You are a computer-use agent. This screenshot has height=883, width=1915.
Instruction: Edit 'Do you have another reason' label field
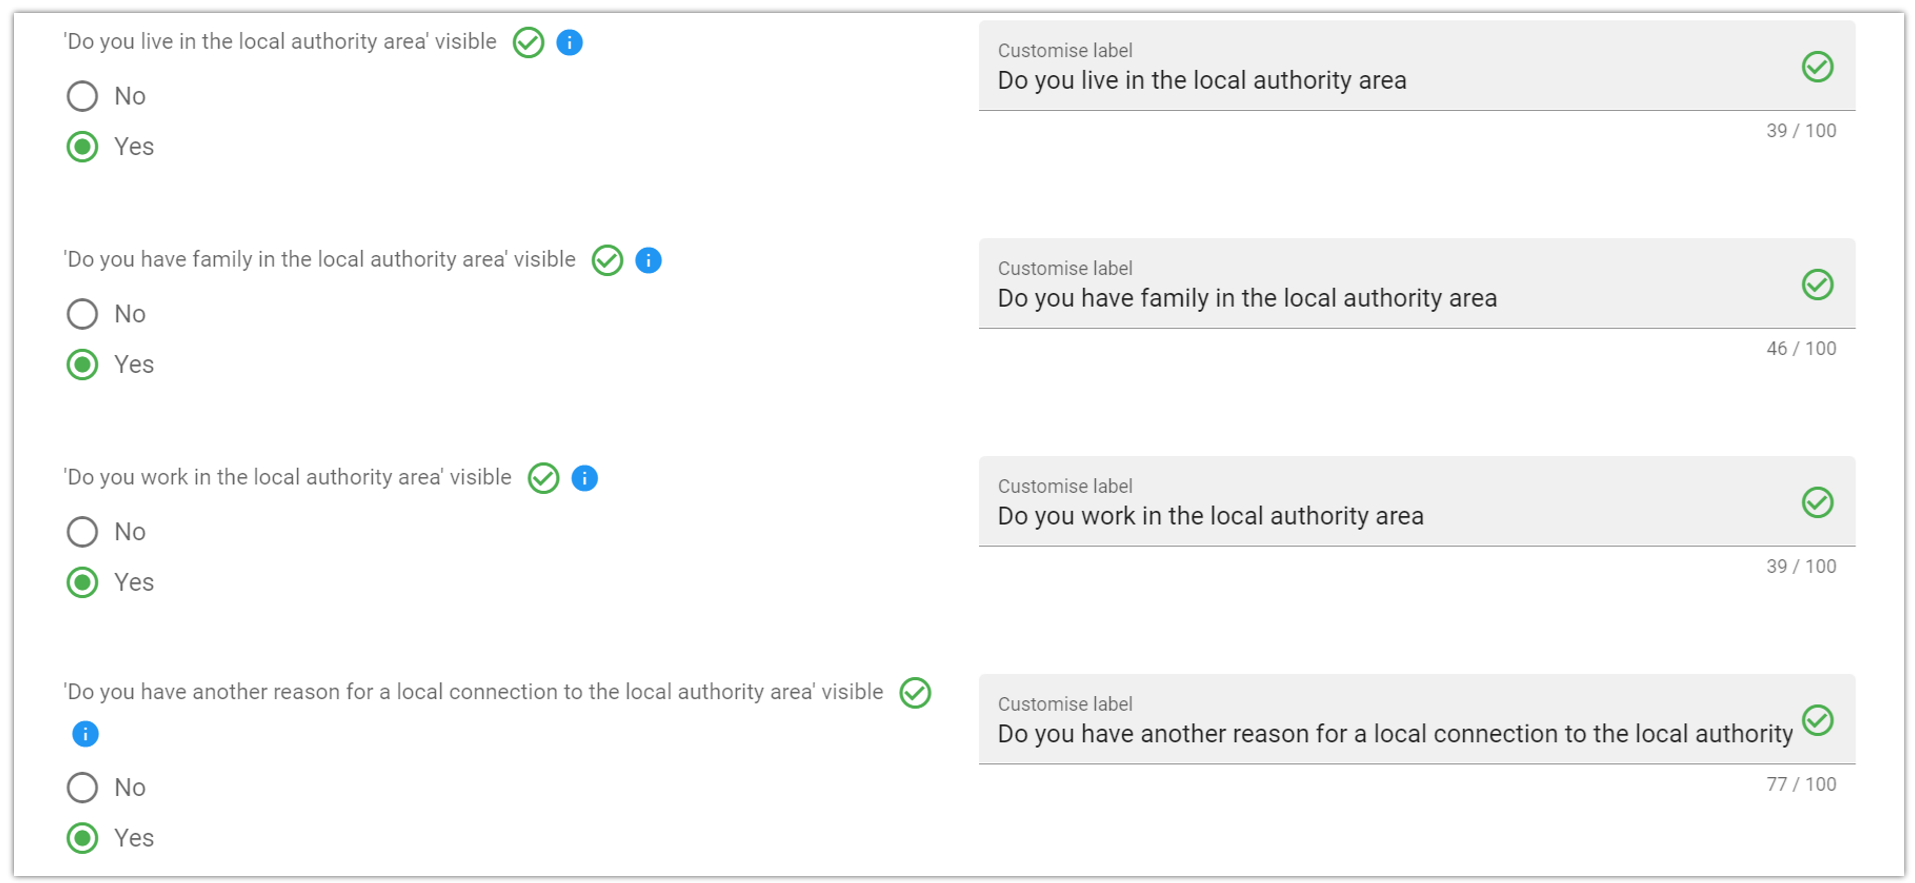click(x=1380, y=734)
